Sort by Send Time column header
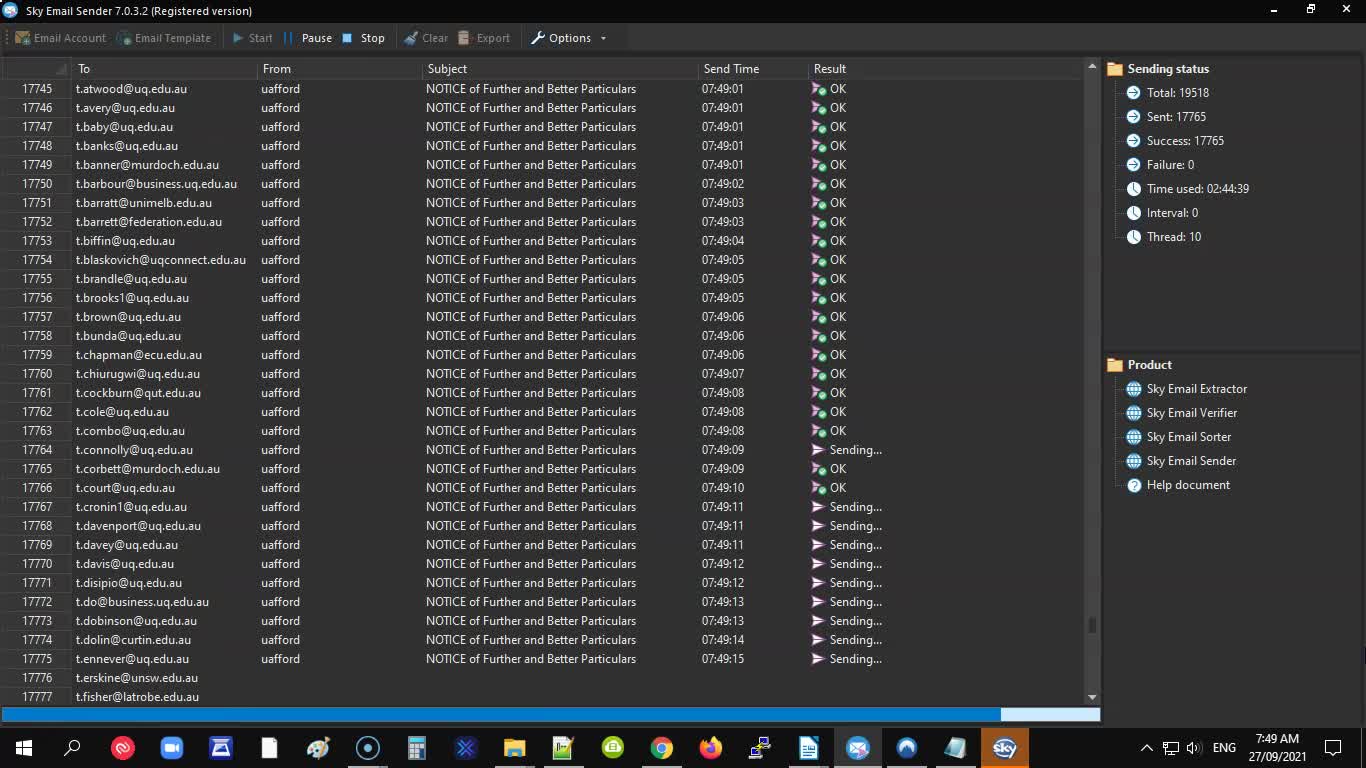1366x768 pixels. 753,69
